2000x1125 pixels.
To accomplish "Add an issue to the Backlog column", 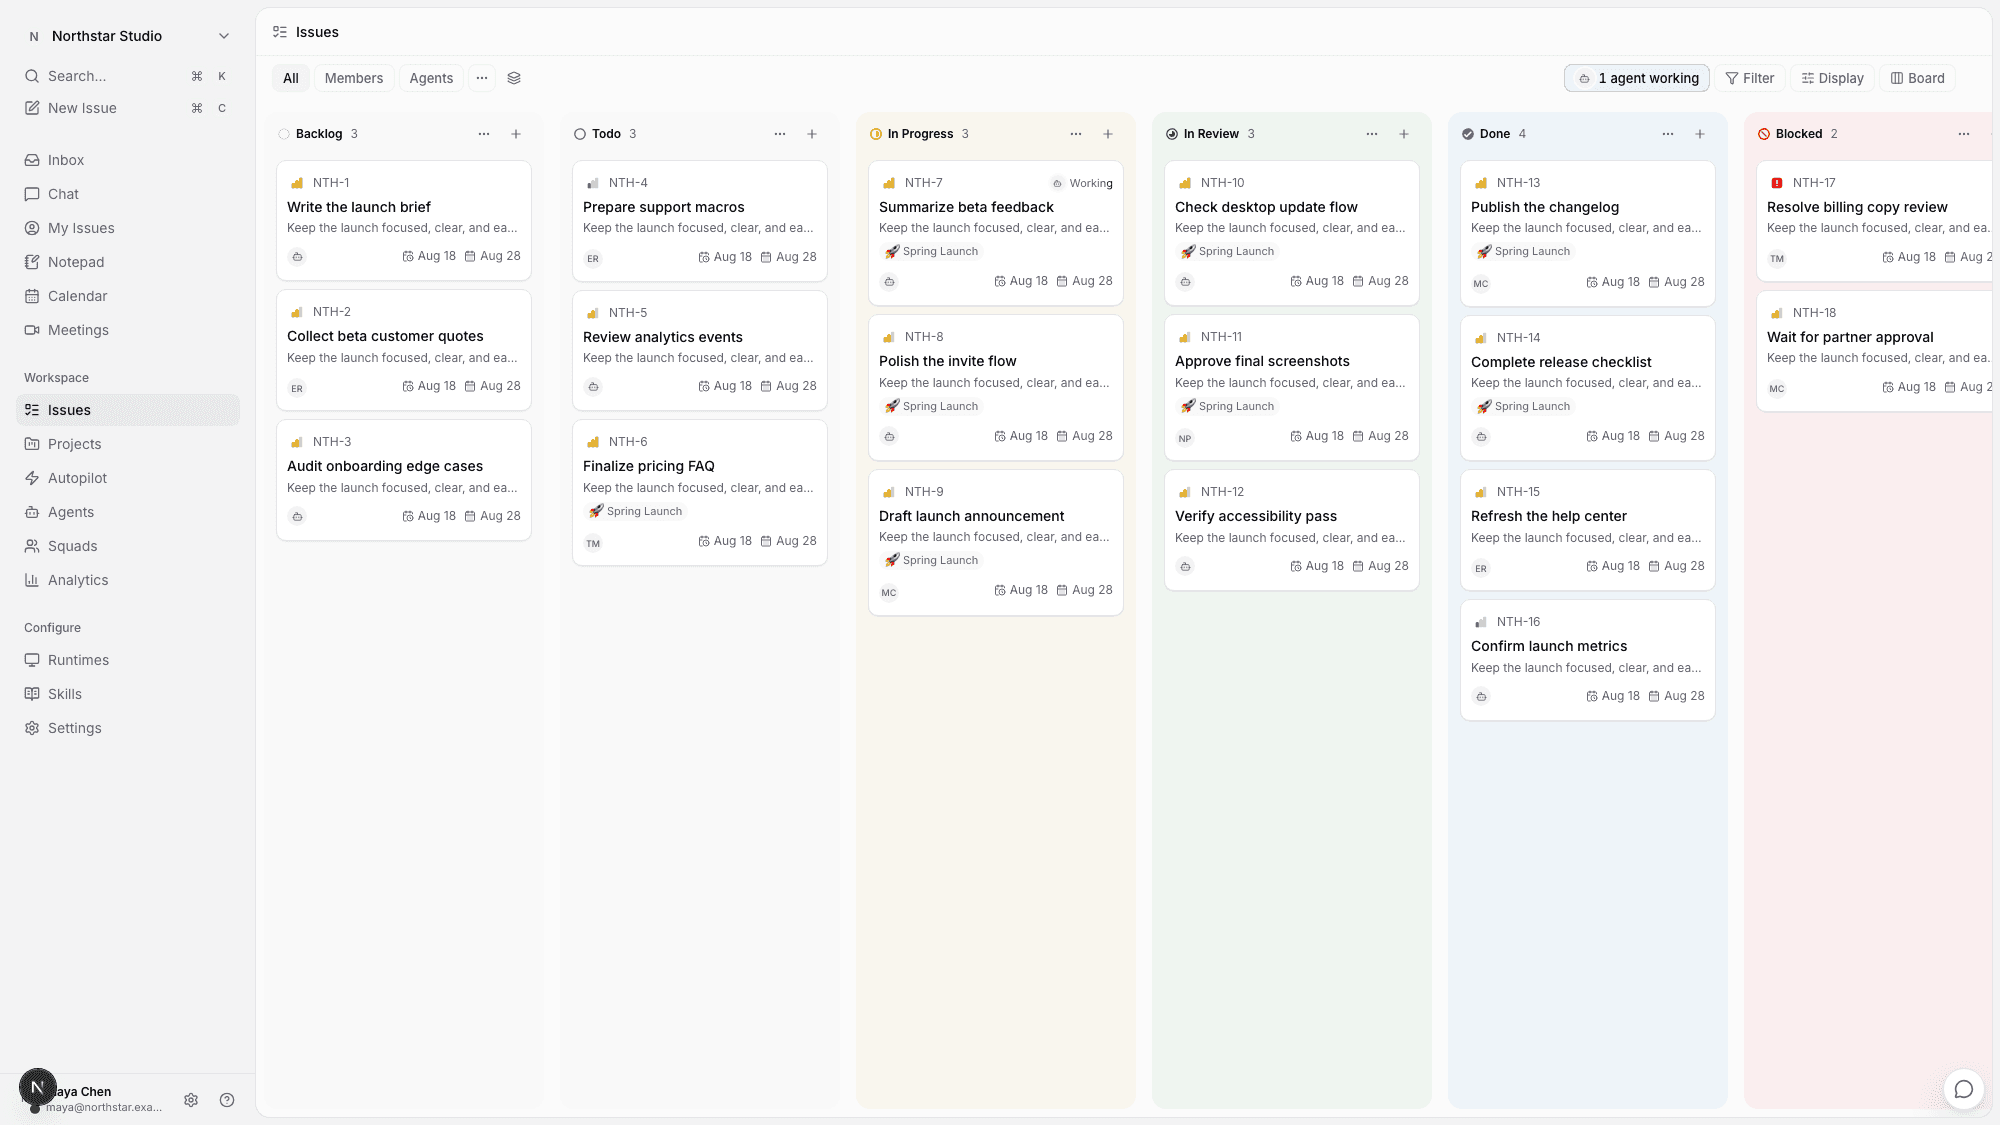I will click(x=516, y=134).
